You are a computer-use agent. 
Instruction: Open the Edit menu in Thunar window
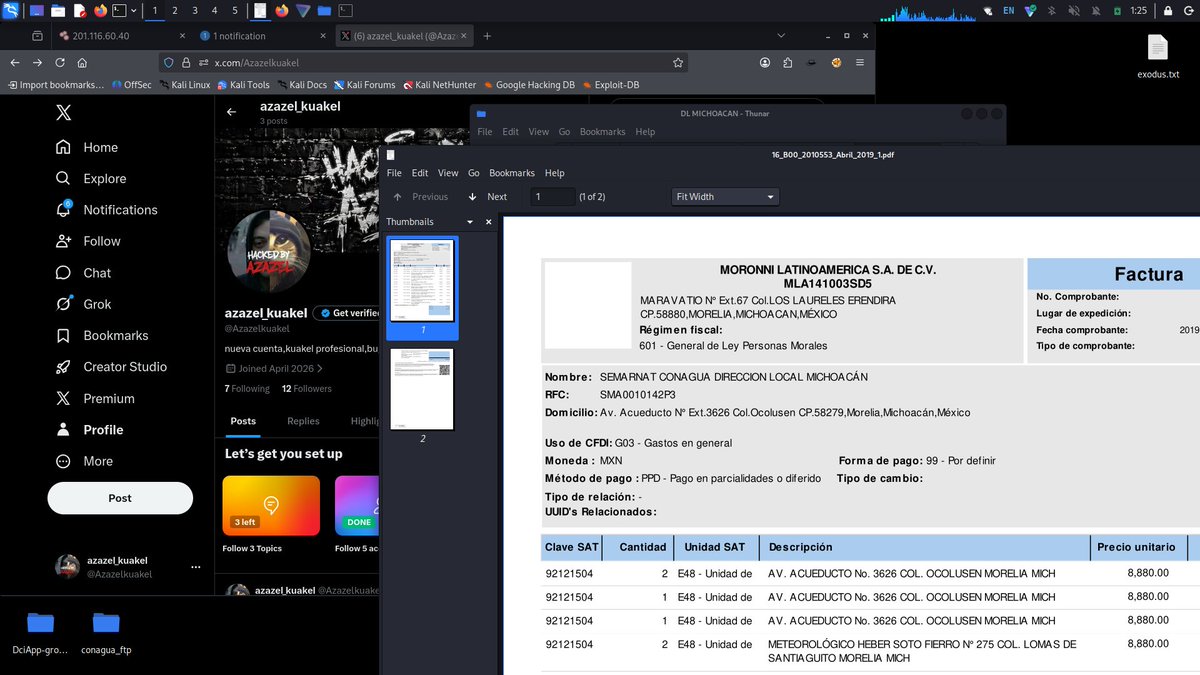point(510,132)
